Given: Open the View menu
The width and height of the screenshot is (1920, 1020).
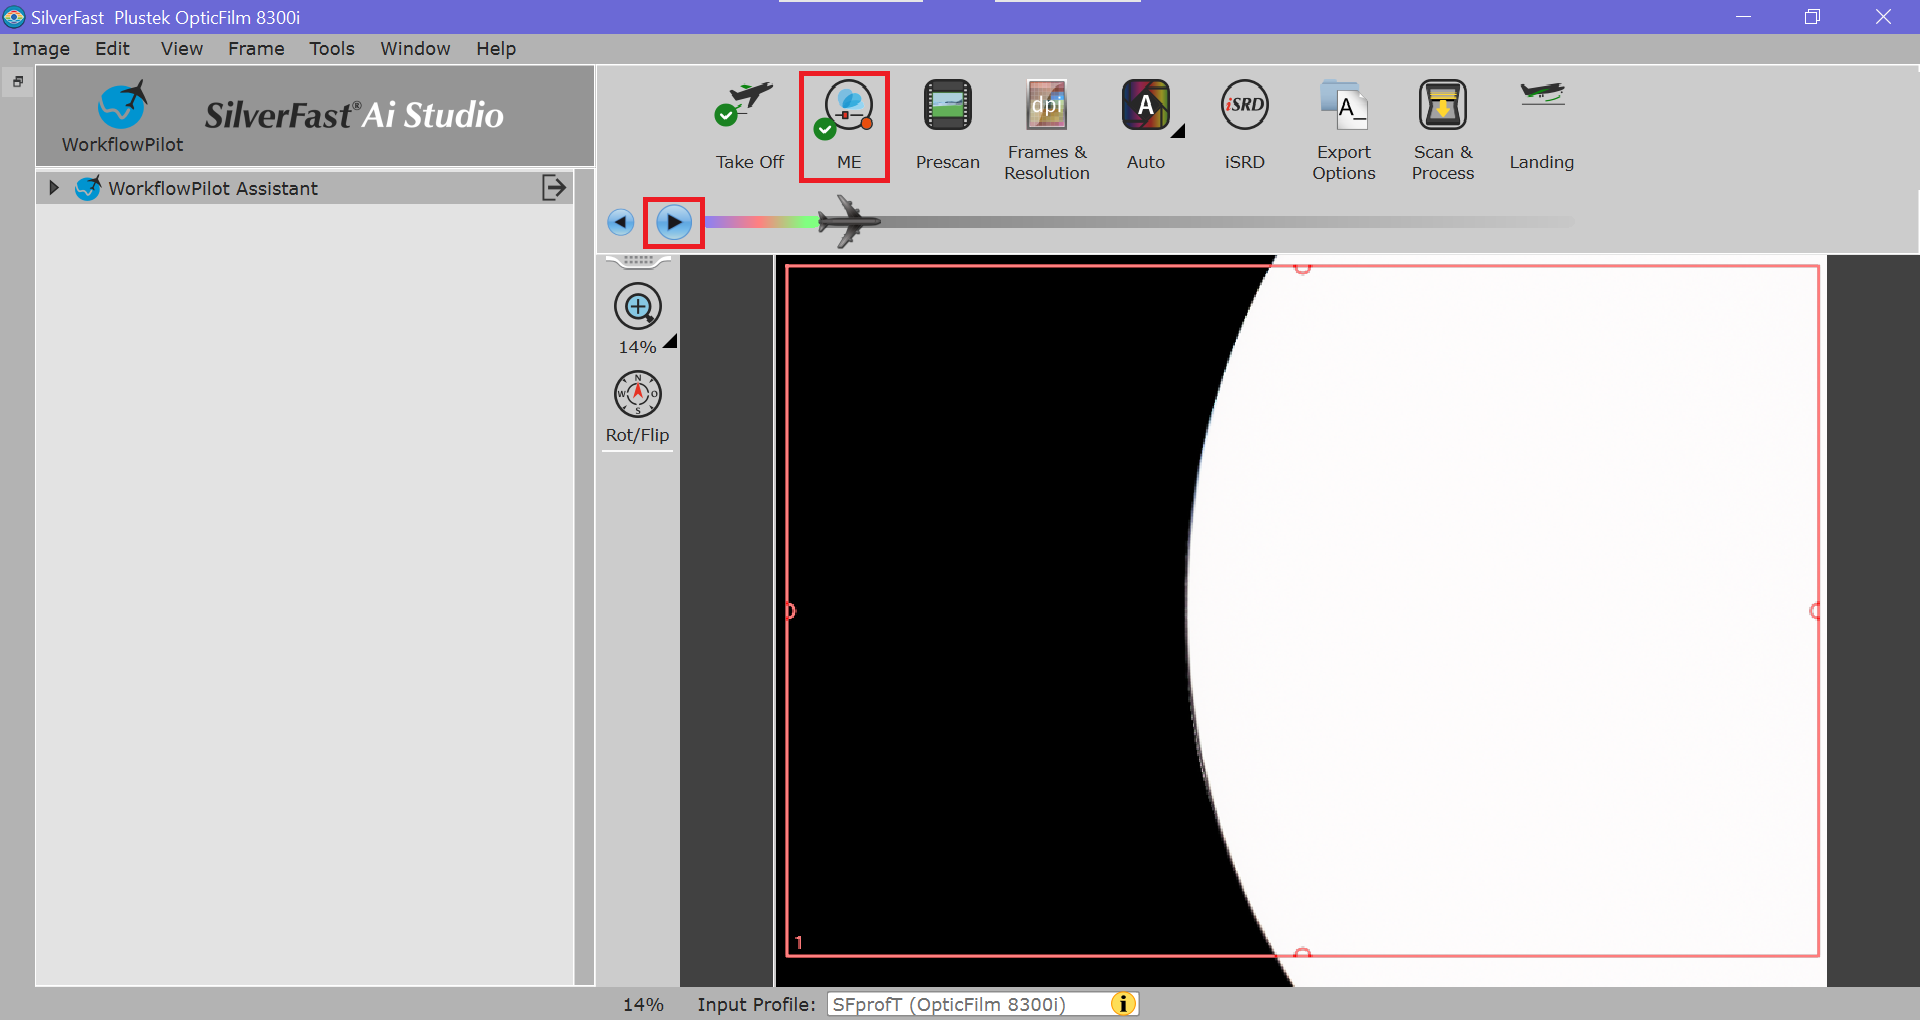Looking at the screenshot, I should click(x=182, y=48).
